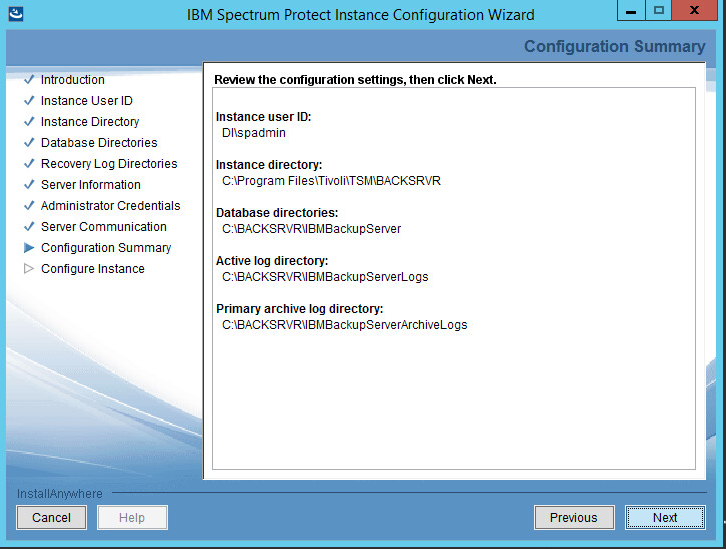Select Configure Instance pending step
Image resolution: width=726 pixels, height=549 pixels.
pyautogui.click(x=92, y=269)
